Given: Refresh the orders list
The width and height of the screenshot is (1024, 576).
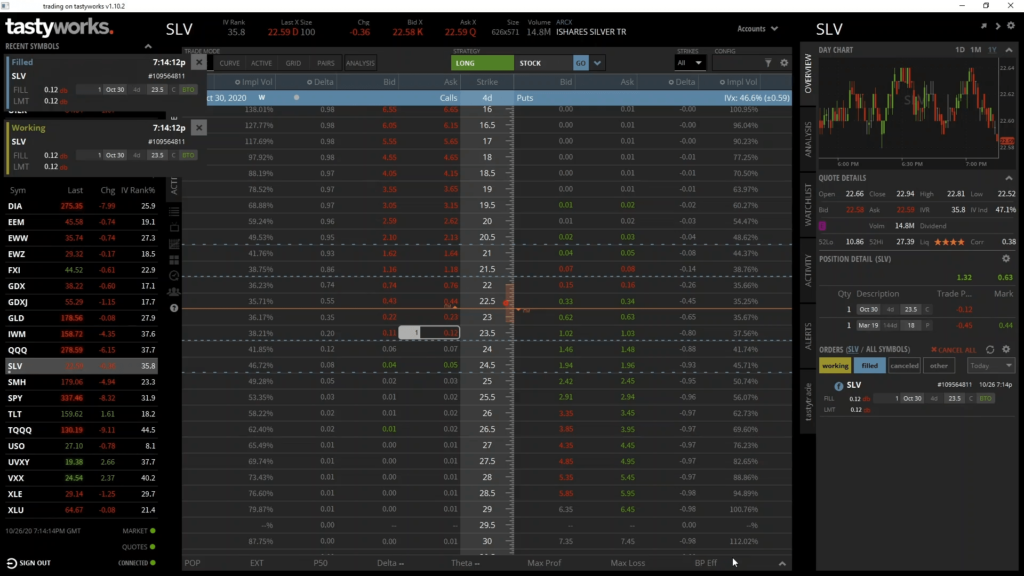Looking at the screenshot, I should (x=990, y=349).
